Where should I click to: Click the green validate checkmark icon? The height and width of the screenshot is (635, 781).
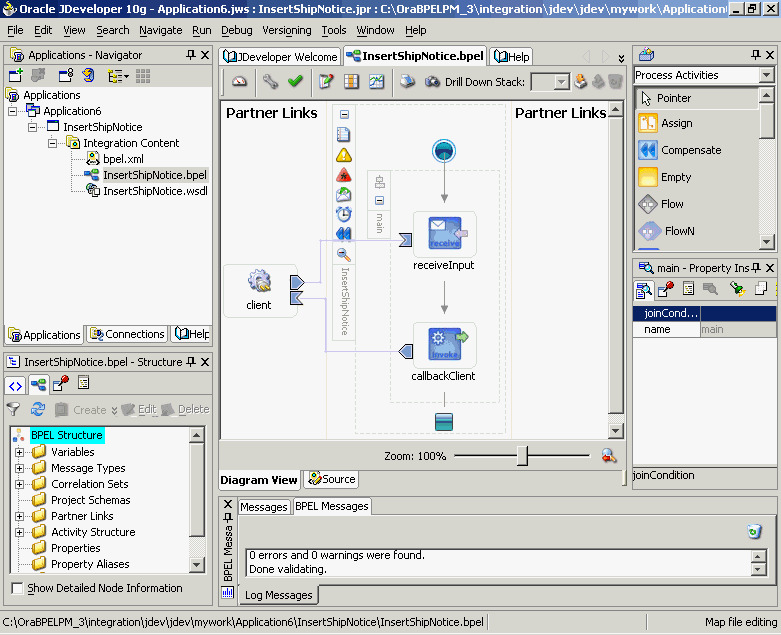(x=295, y=81)
